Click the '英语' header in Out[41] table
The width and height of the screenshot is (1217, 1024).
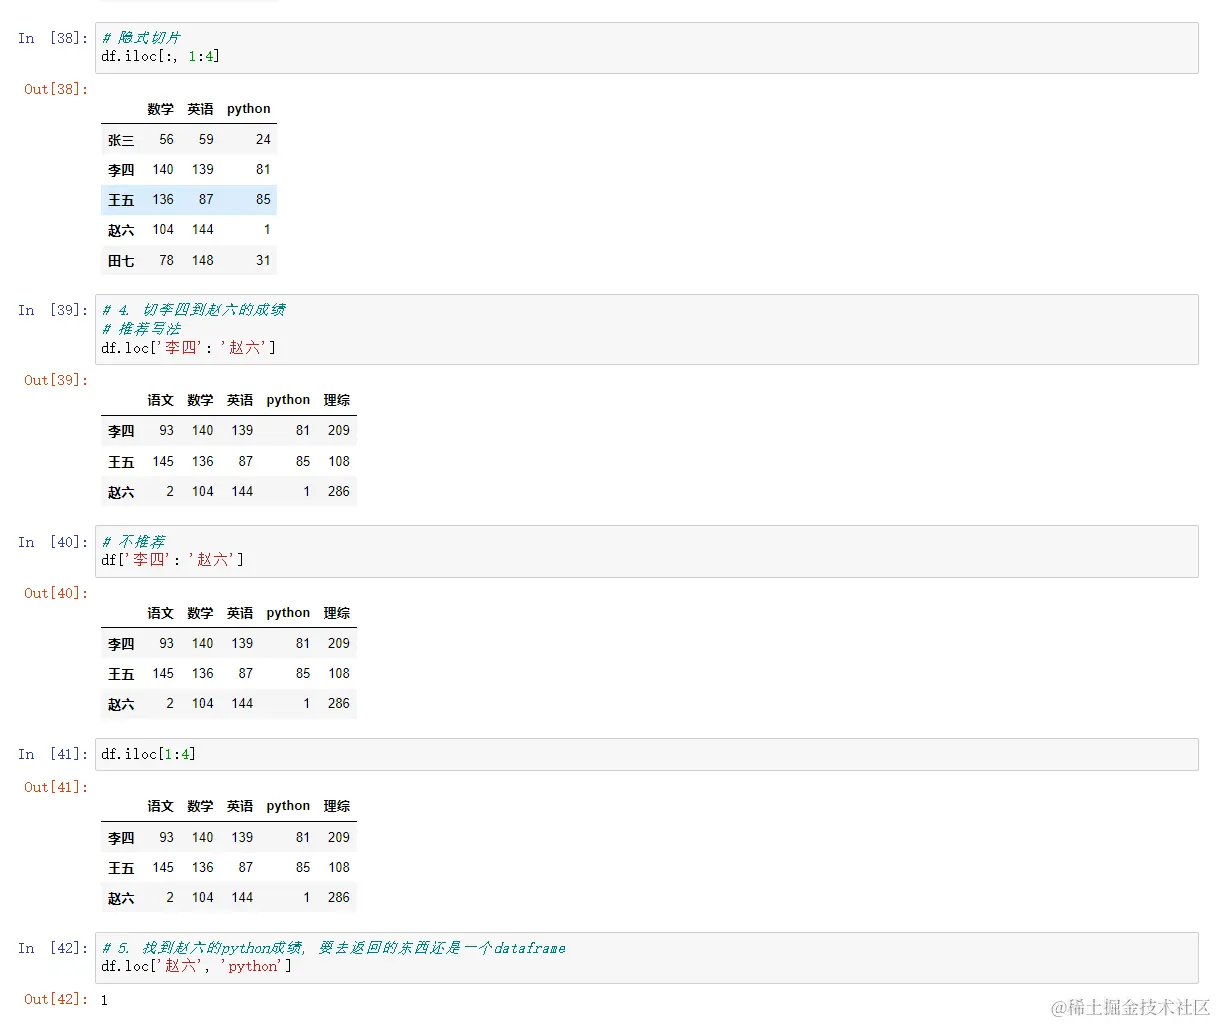coord(240,806)
